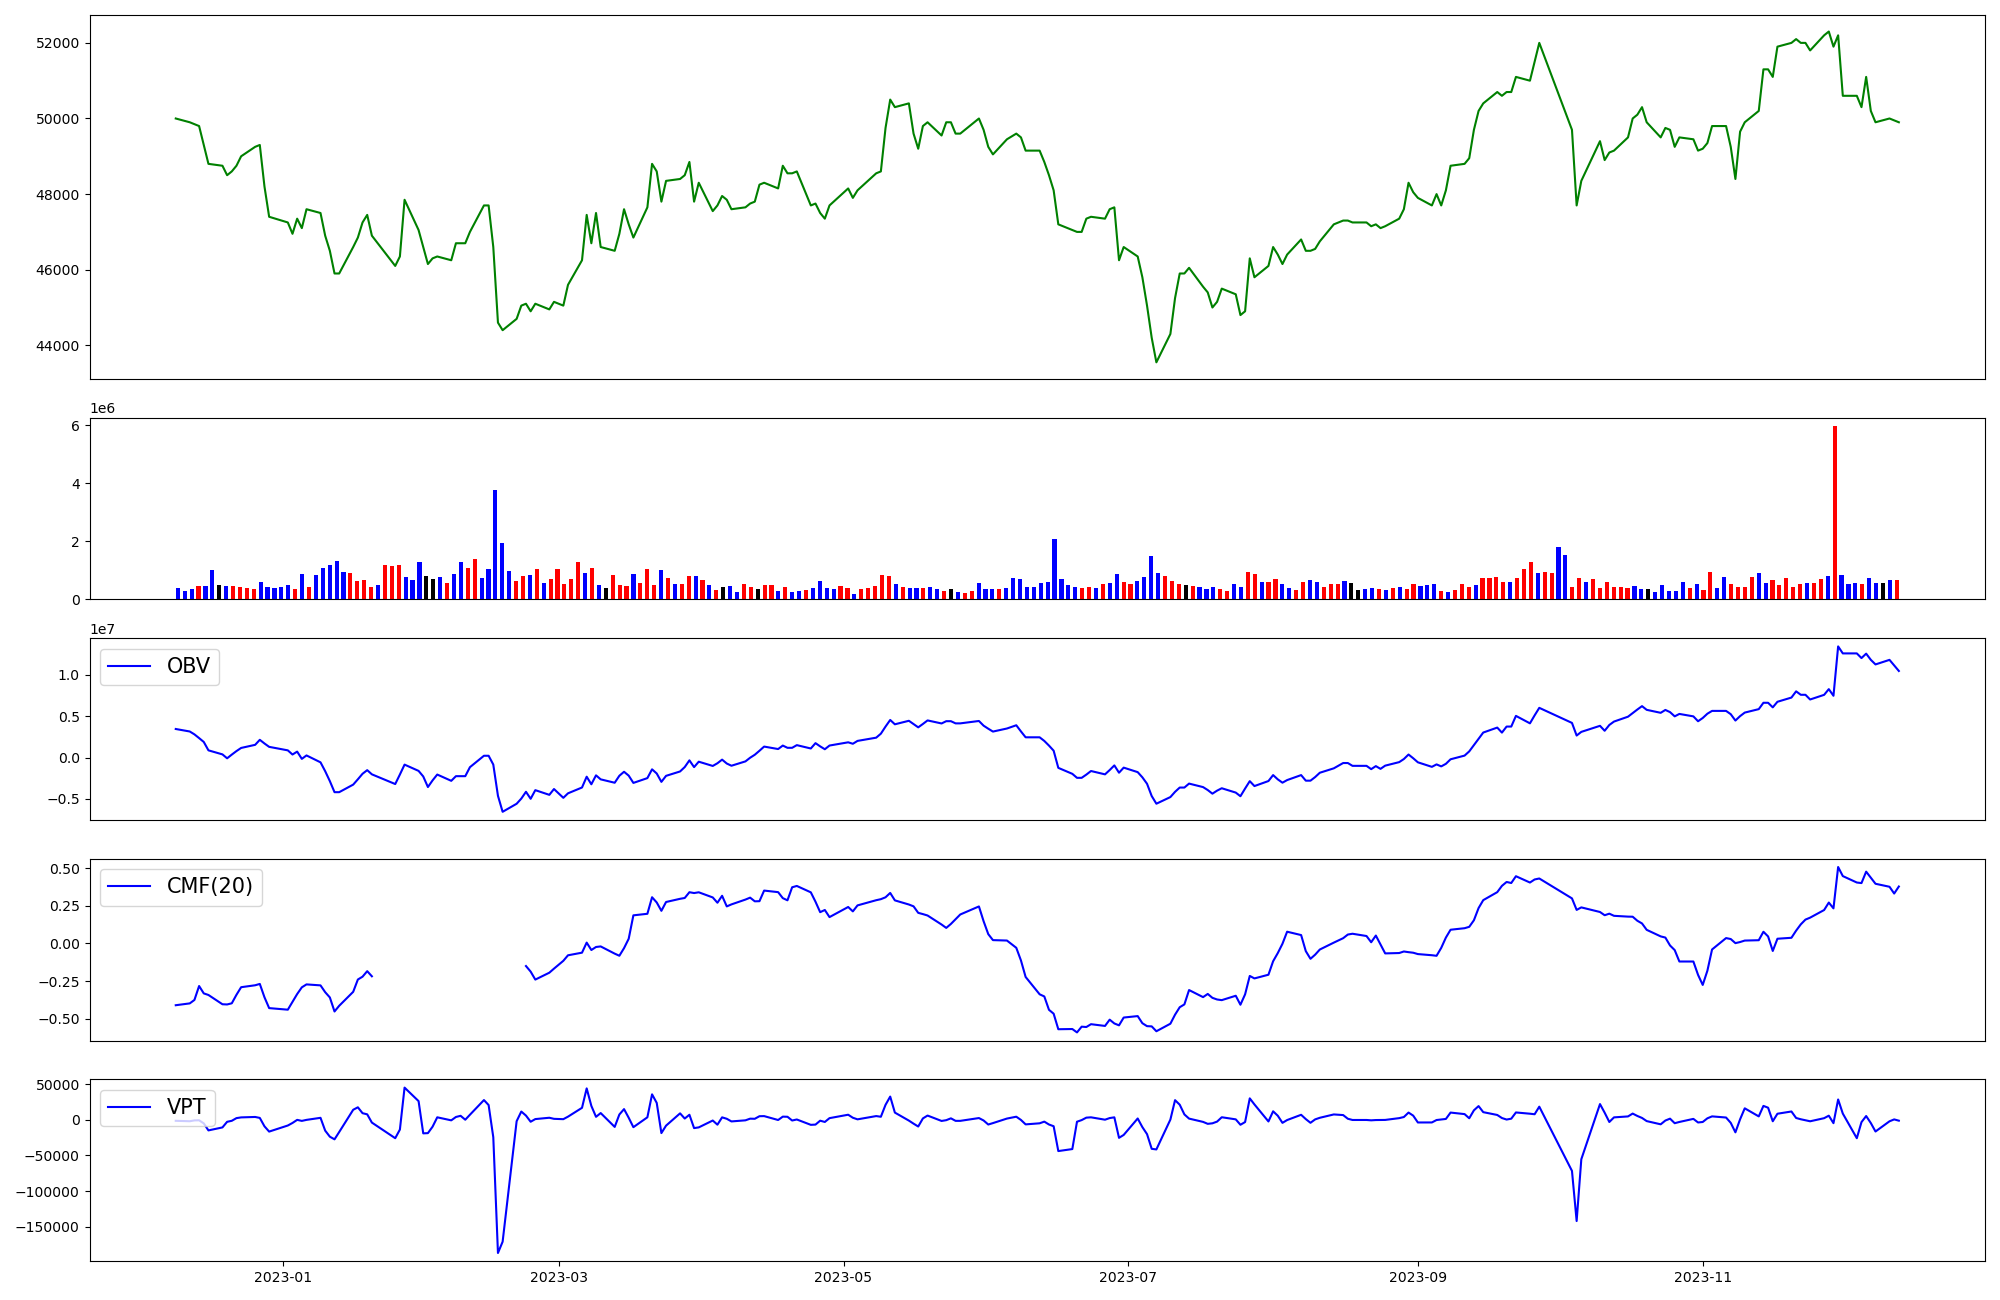This screenshot has height=1300, width=2000.
Task: Click the 2023-03 date tick label
Action: click(559, 1277)
